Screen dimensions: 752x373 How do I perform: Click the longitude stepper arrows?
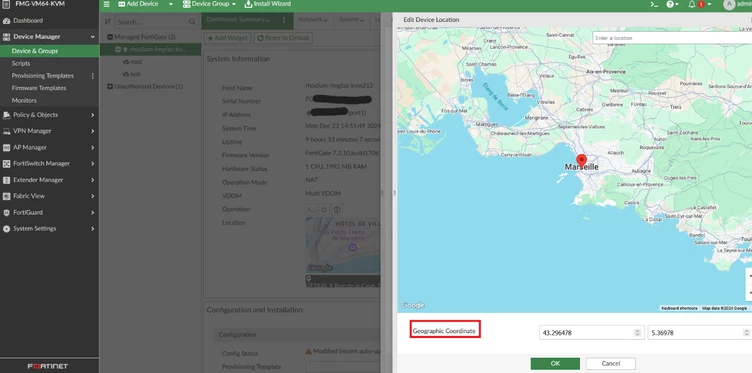[x=746, y=332]
